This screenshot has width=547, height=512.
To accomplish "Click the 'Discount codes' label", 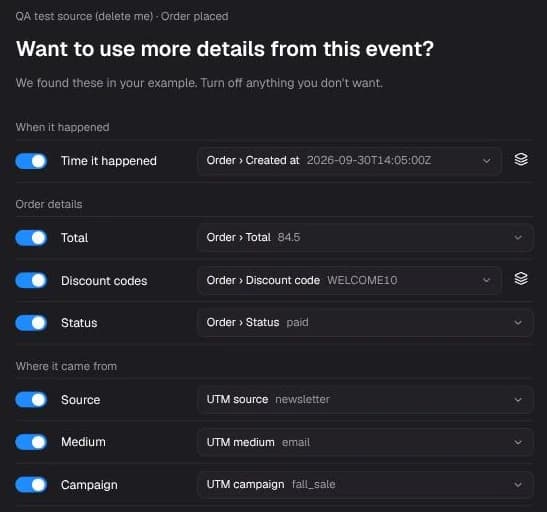I will [104, 281].
